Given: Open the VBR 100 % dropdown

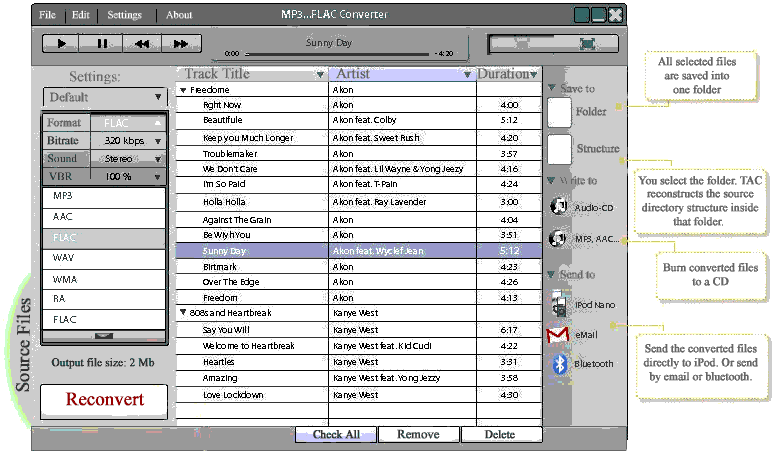Looking at the screenshot, I should click(127, 176).
